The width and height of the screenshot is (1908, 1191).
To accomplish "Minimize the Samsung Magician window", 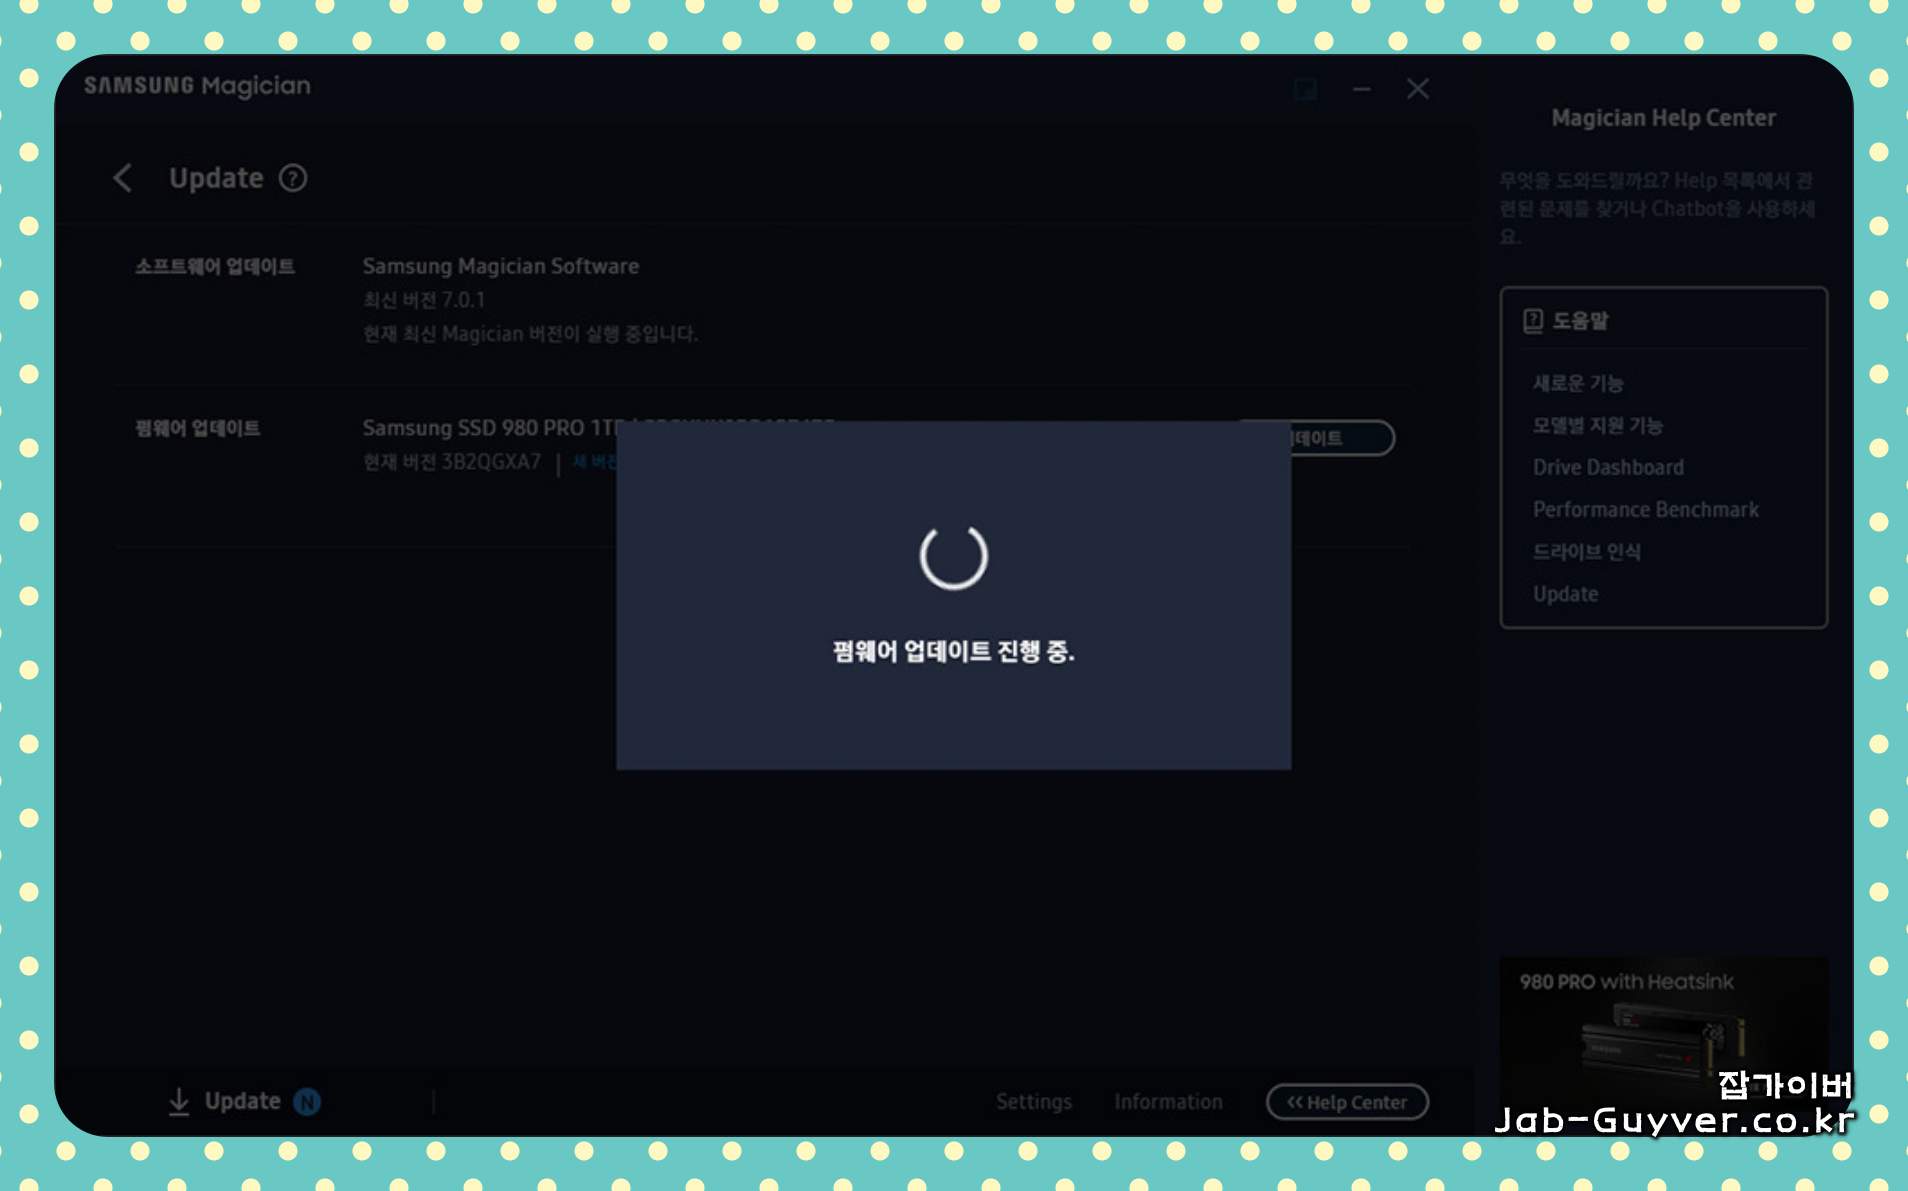I will point(1361,89).
